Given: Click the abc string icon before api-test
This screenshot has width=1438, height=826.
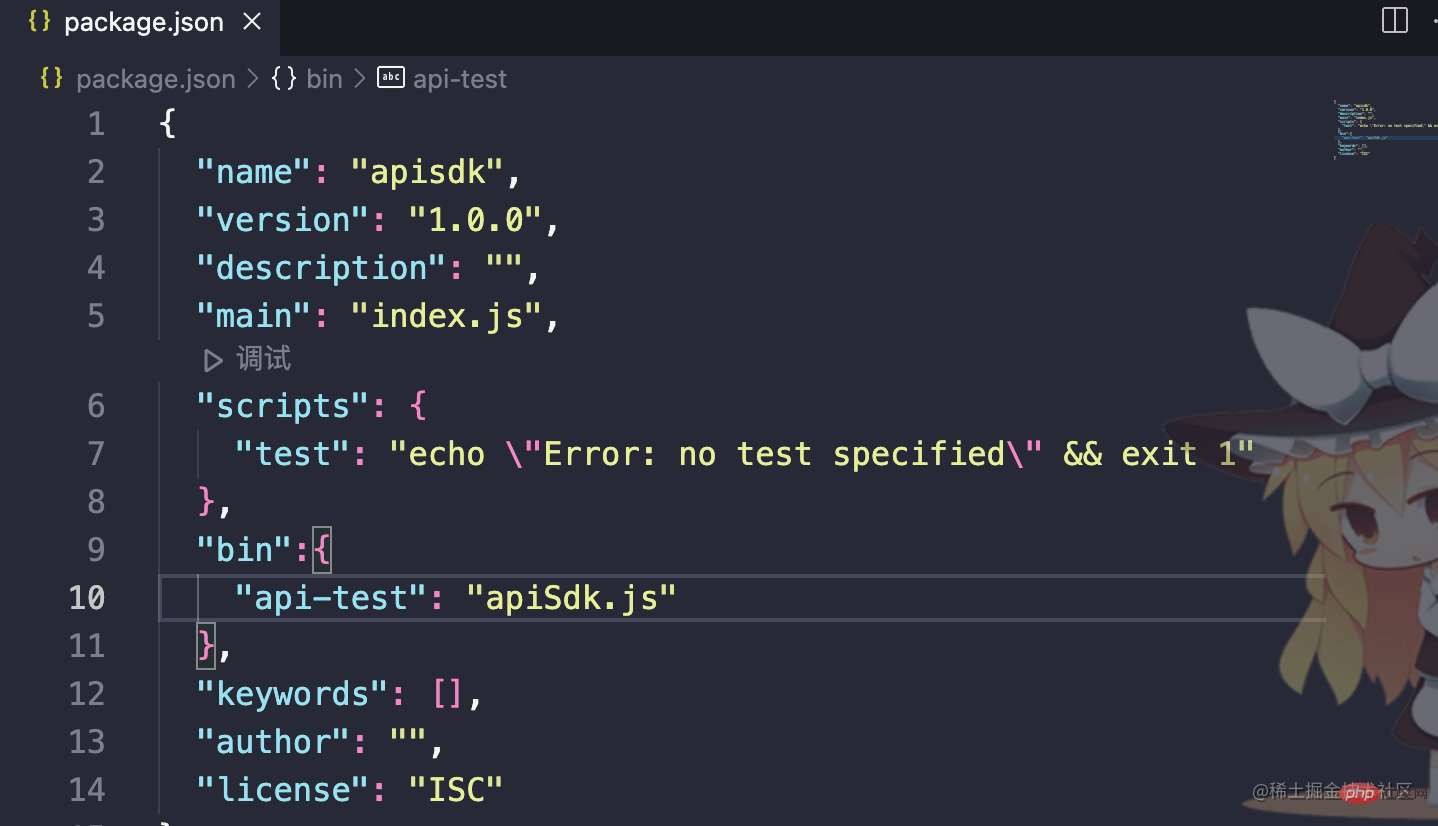Looking at the screenshot, I should tap(391, 78).
